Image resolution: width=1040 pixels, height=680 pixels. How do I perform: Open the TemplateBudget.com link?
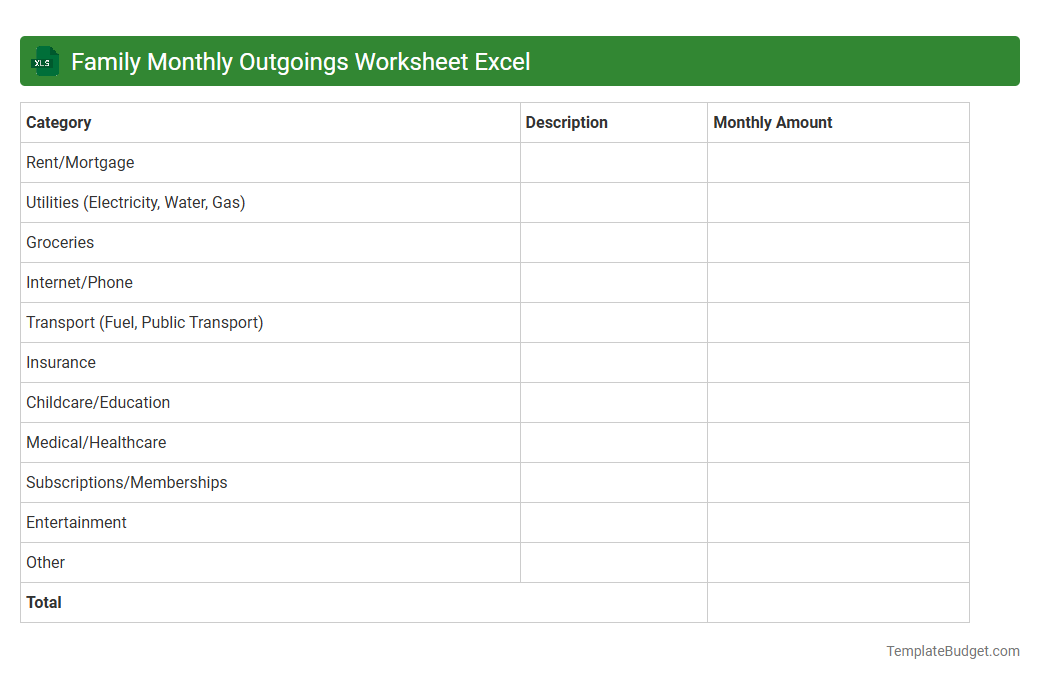coord(953,651)
